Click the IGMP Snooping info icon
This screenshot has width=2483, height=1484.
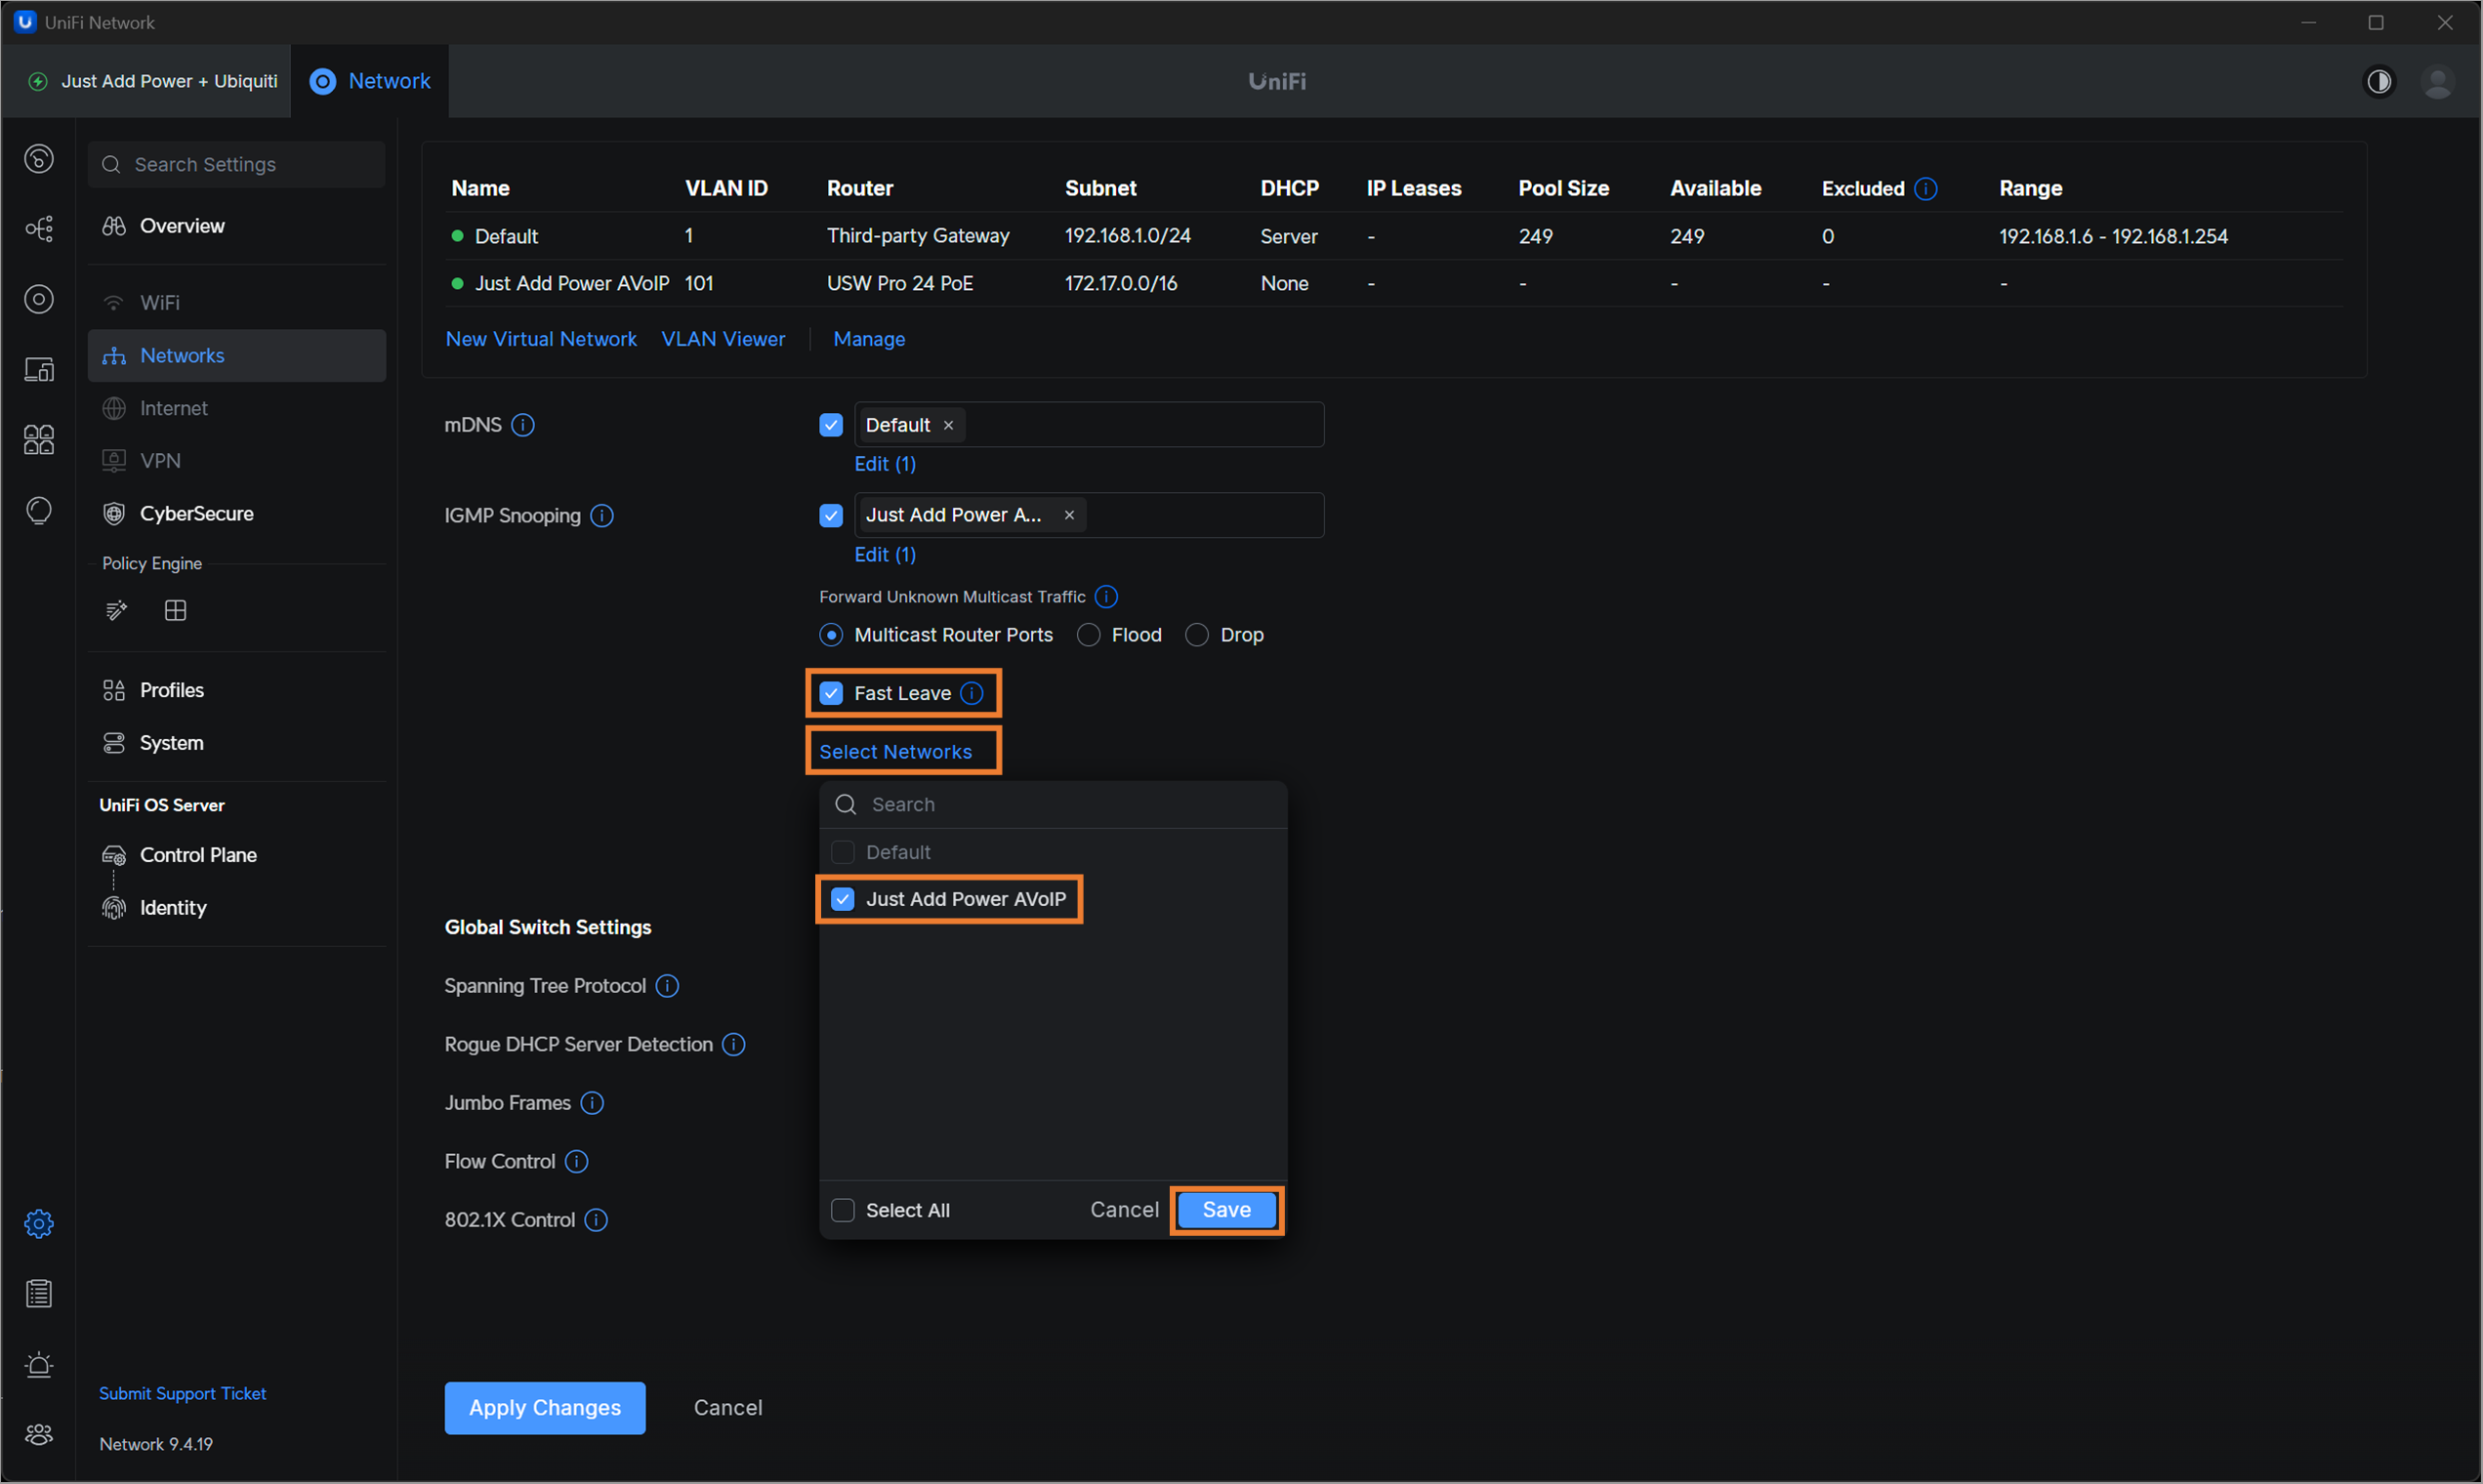[602, 515]
